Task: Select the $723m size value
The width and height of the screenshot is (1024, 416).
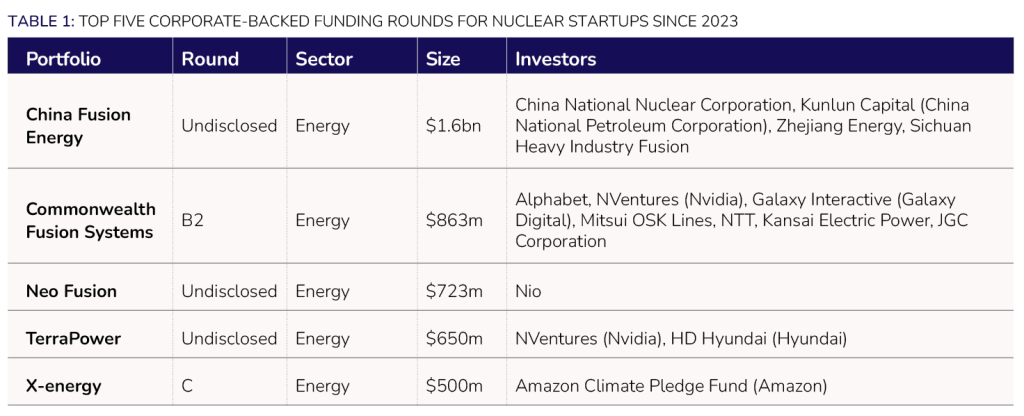Action: [x=454, y=291]
